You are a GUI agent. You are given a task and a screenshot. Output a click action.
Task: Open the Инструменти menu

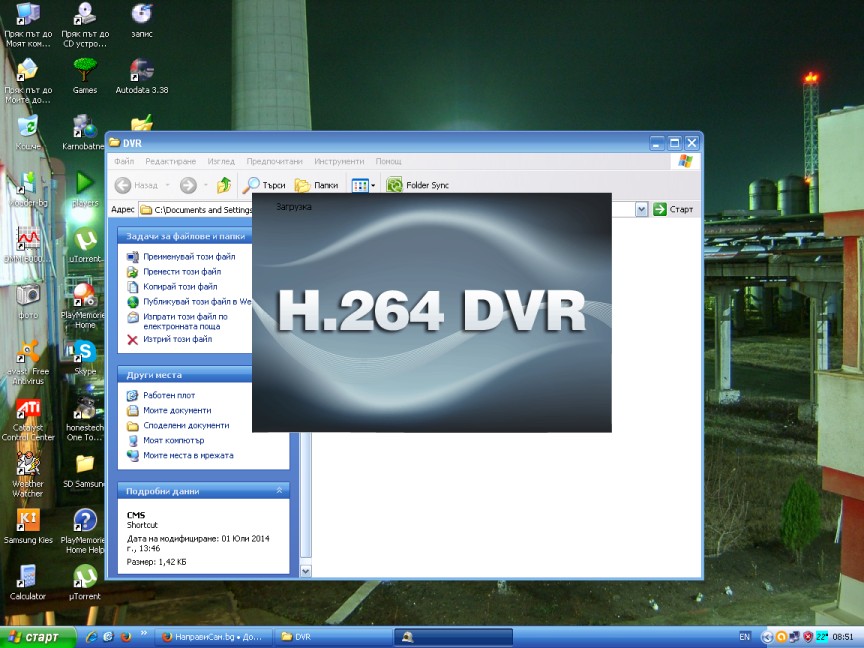(x=338, y=161)
